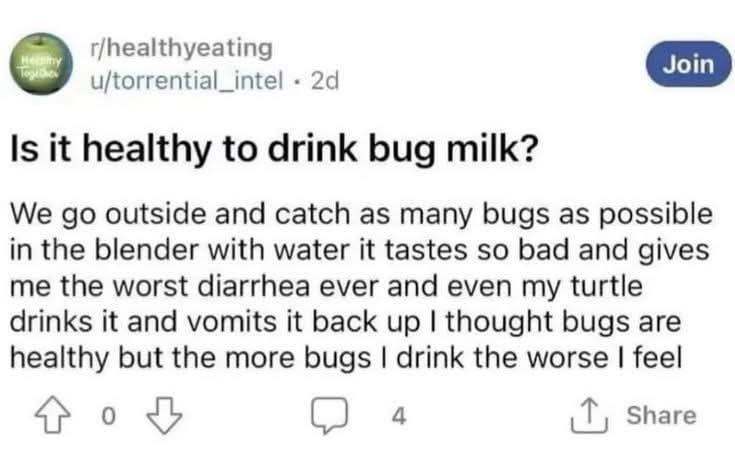Viewport: 735px width, 467px height.
Task: Open the green apple community avatar
Action: (43, 63)
